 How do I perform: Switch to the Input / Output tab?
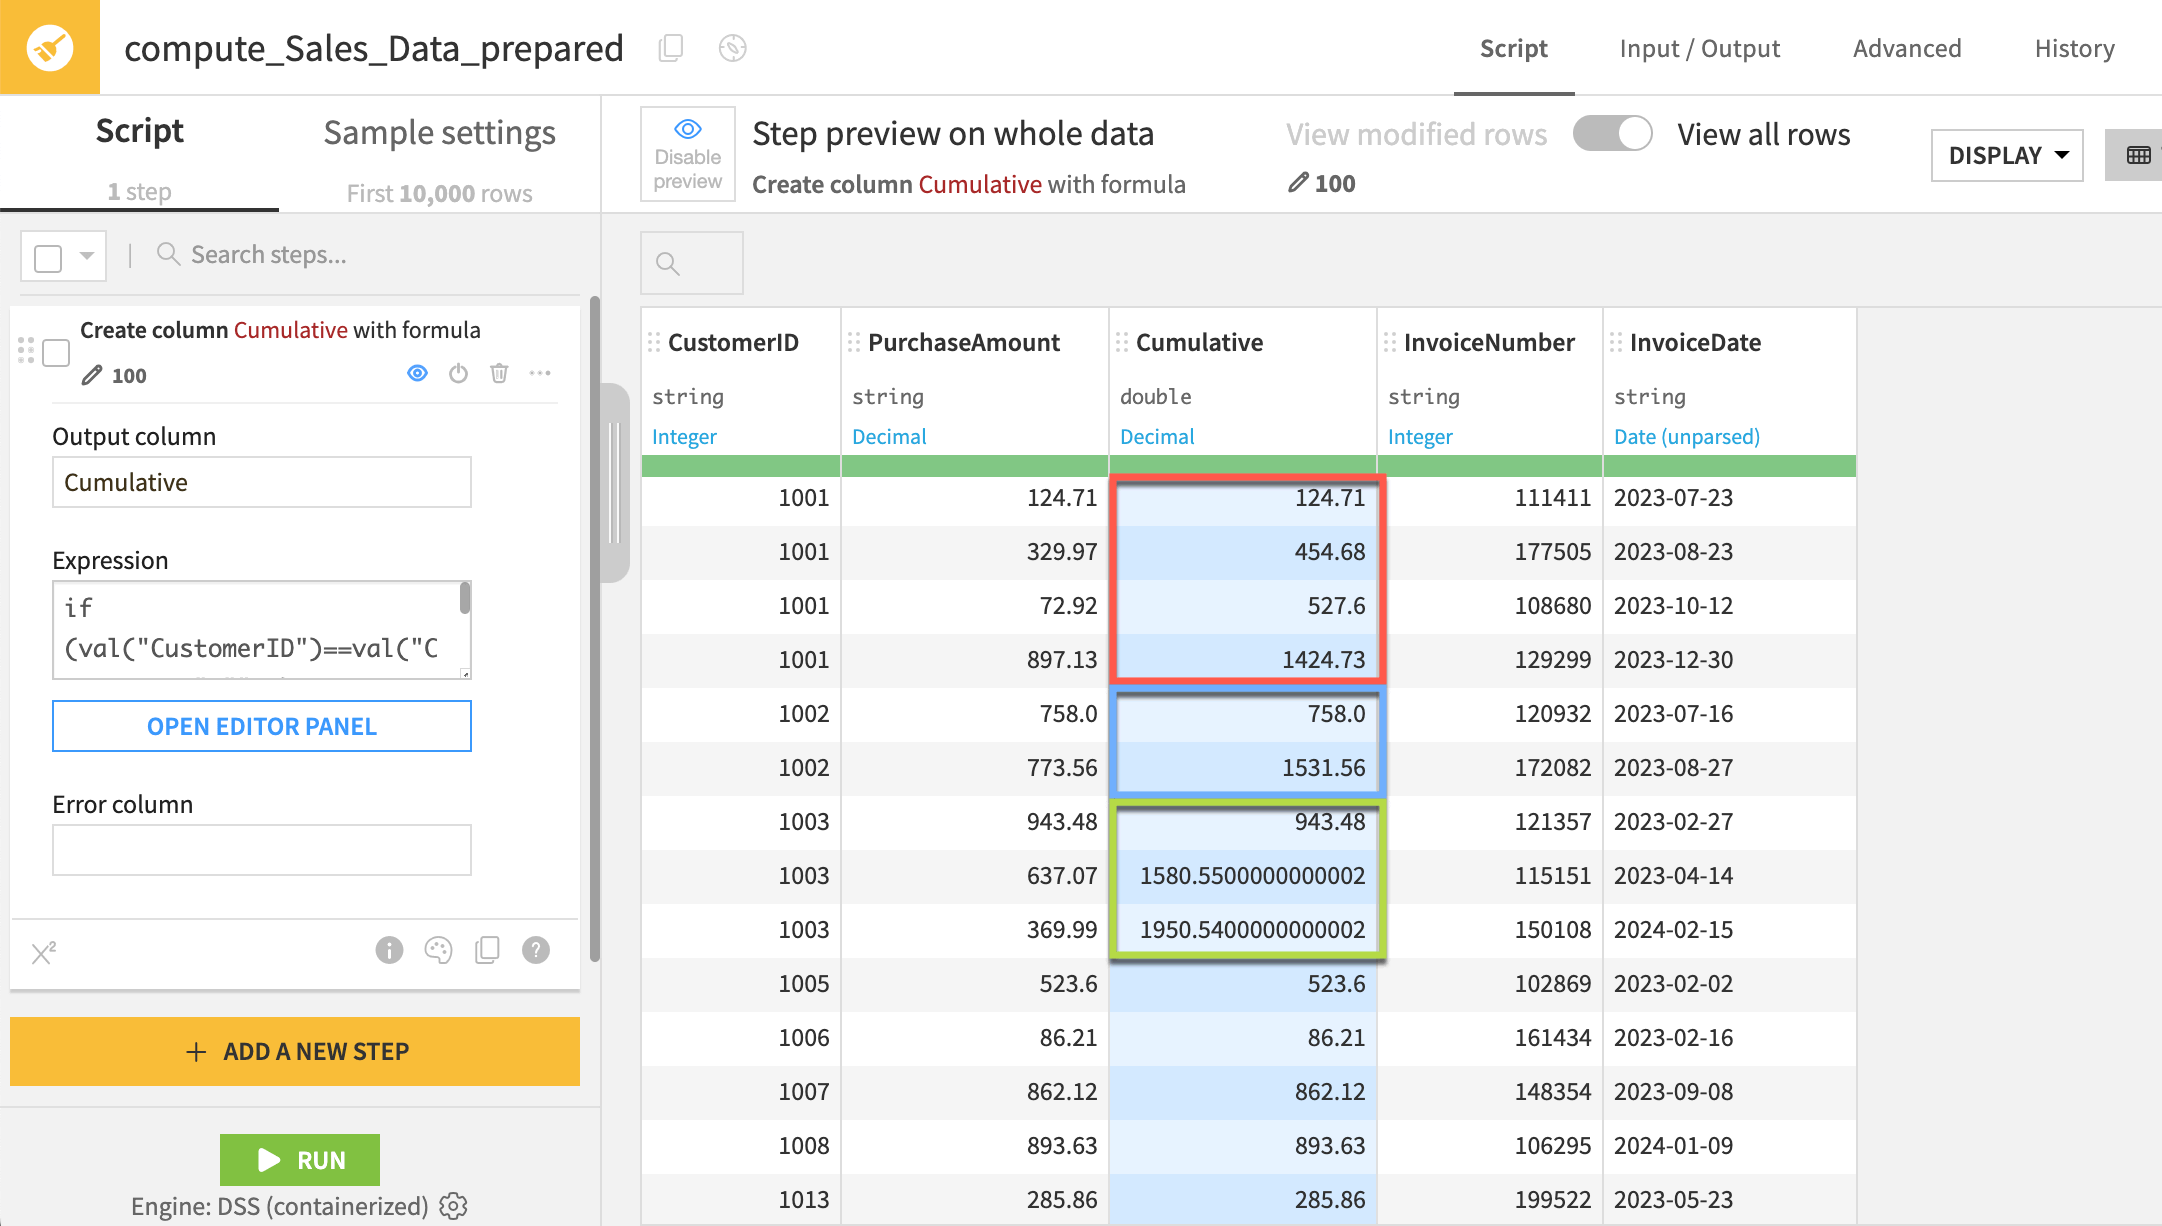click(1699, 48)
